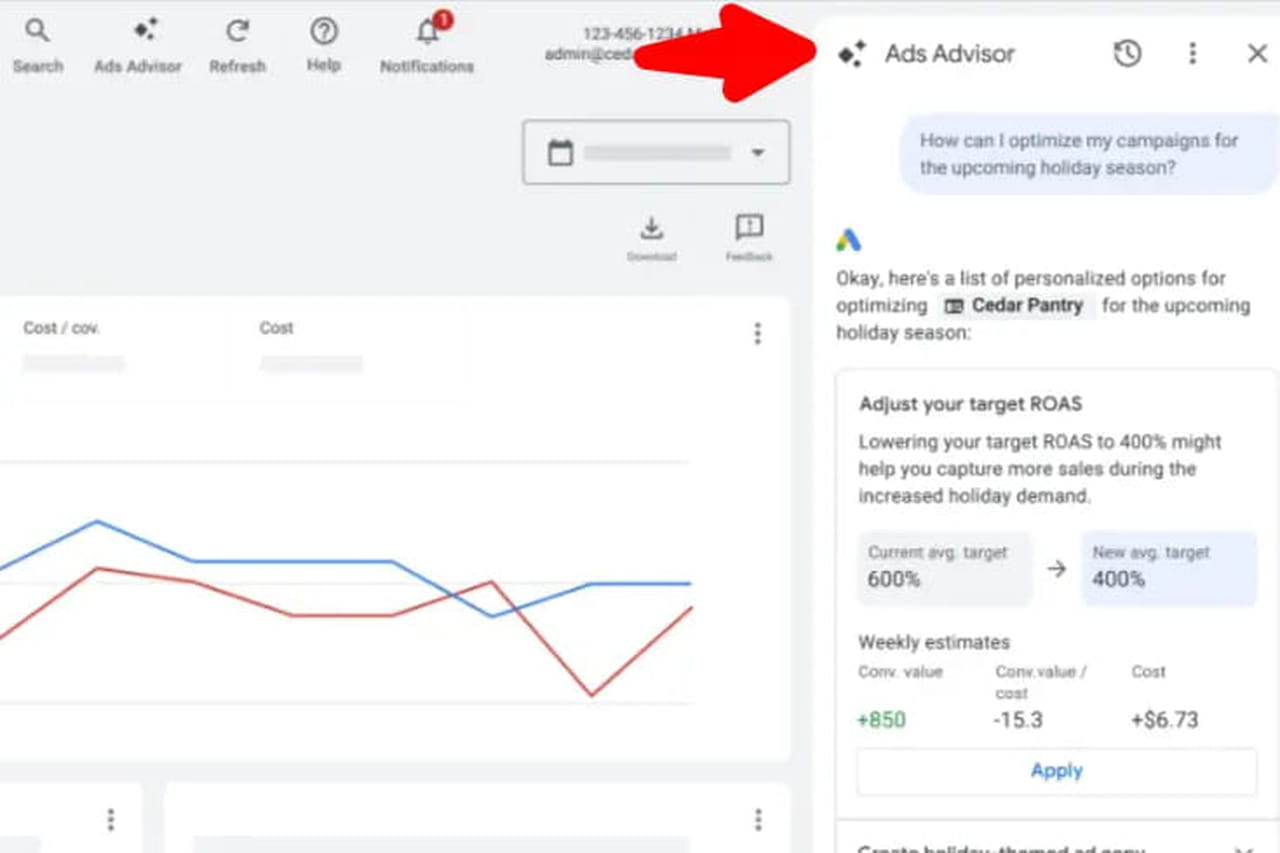The height and width of the screenshot is (853, 1280).
Task: Open conversation history in Ads Advisor panel
Action: pyautogui.click(x=1127, y=54)
